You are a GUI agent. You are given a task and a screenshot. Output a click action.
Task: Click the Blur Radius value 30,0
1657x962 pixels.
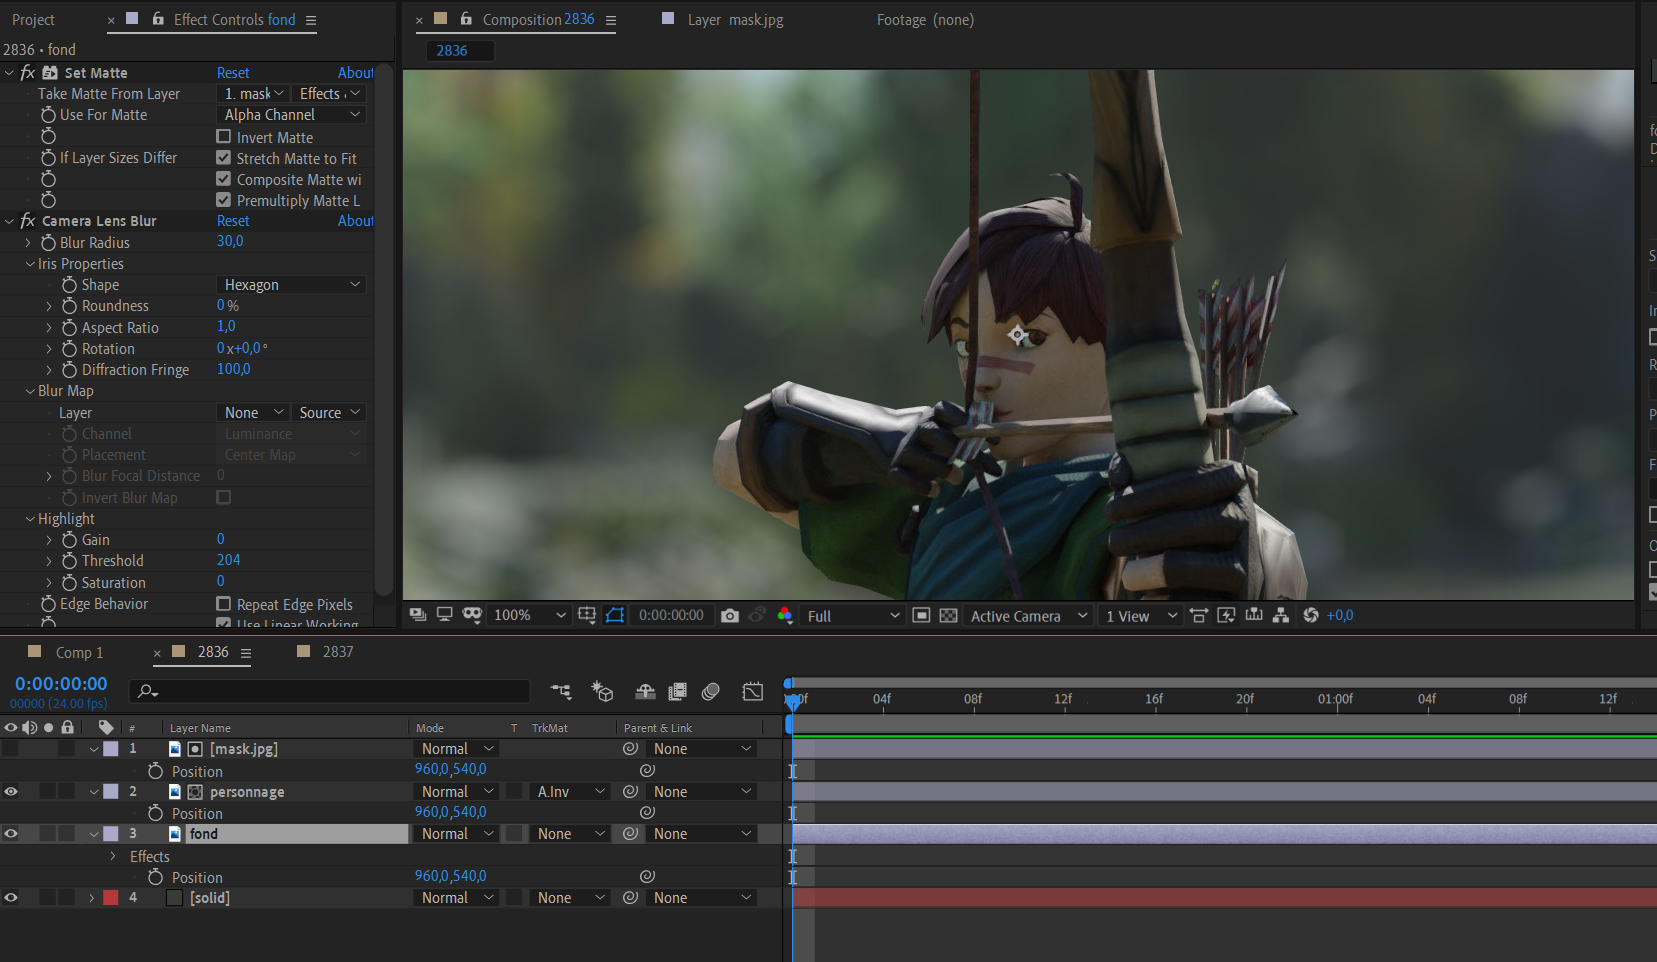[x=230, y=241]
